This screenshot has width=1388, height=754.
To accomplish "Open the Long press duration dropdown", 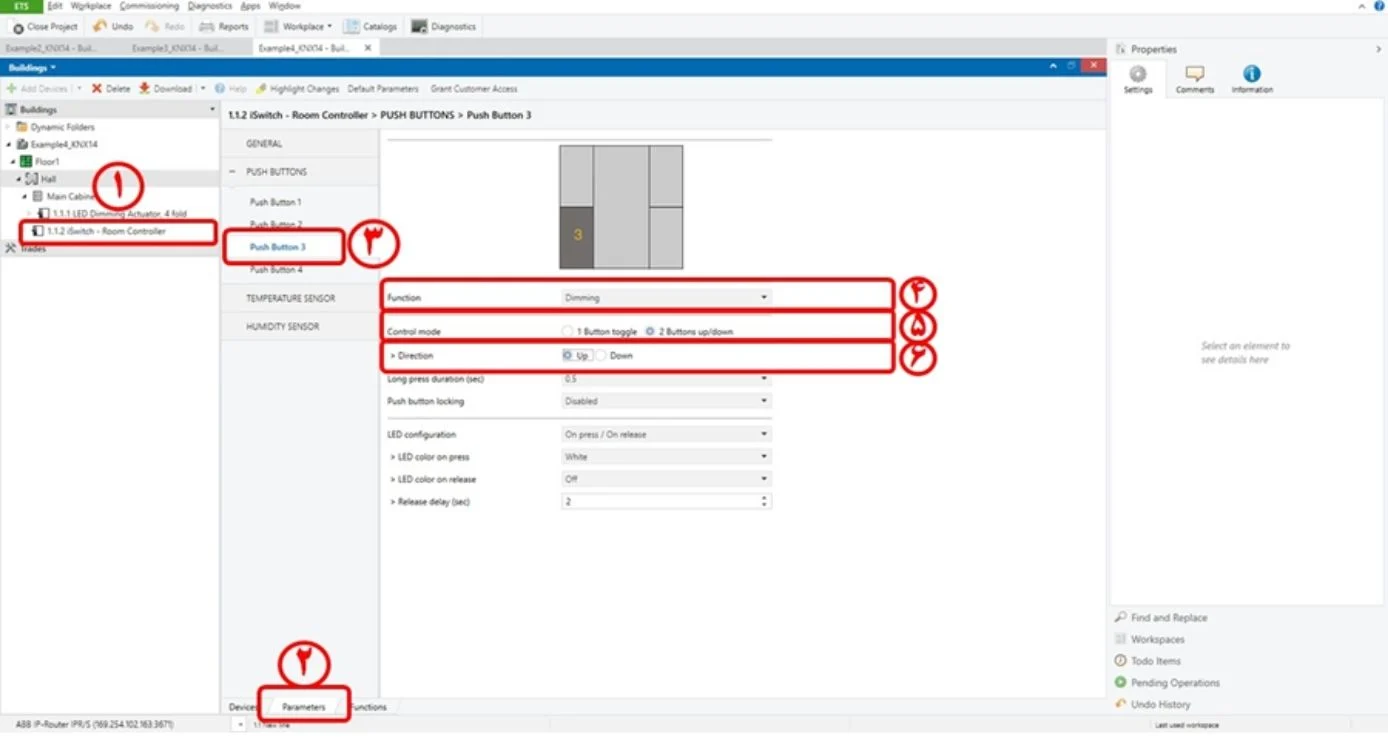I will (666, 379).
